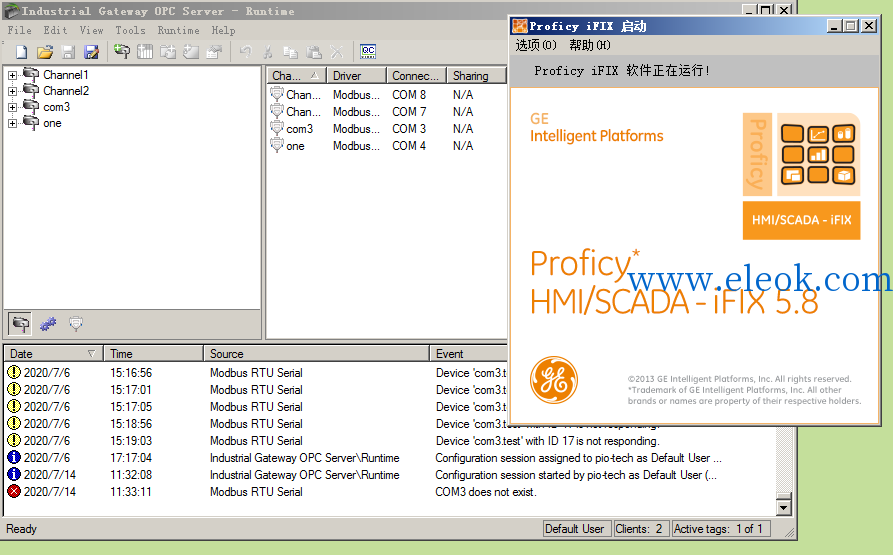The image size is (893, 555).
Task: Click the Proficy iFIX title bar icon
Action: (x=519, y=26)
